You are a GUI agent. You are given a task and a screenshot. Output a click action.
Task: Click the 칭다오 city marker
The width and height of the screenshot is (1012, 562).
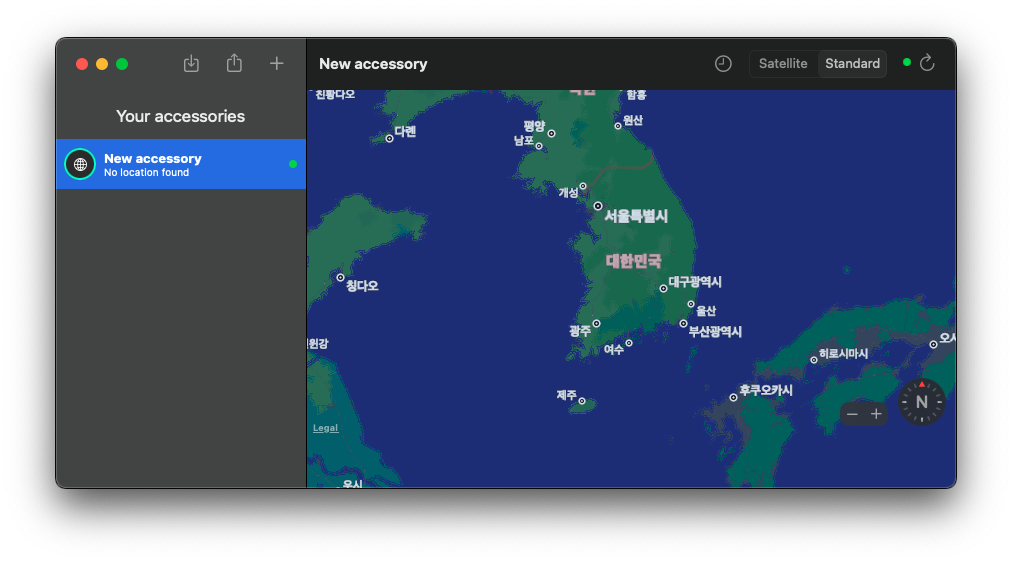coord(340,277)
